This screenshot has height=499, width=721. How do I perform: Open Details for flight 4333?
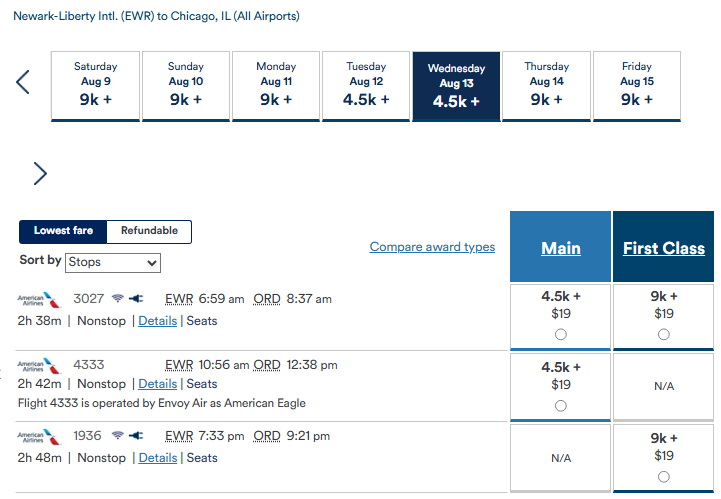click(158, 384)
